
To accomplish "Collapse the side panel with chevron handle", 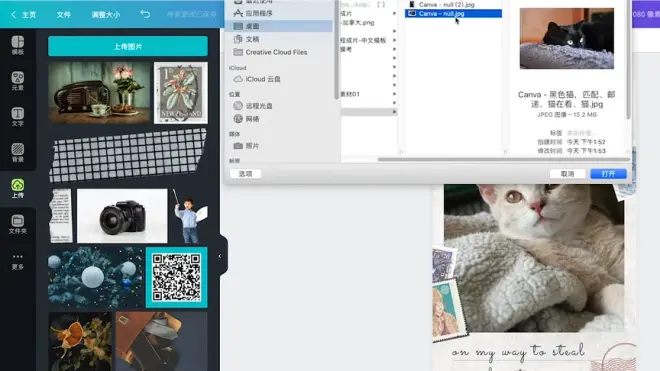I will [x=220, y=256].
